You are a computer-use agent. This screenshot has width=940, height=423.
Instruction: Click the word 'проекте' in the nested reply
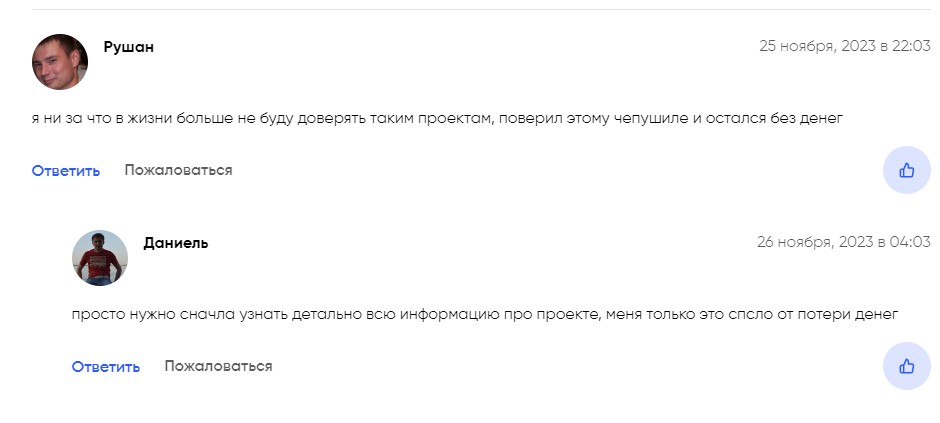566,315
